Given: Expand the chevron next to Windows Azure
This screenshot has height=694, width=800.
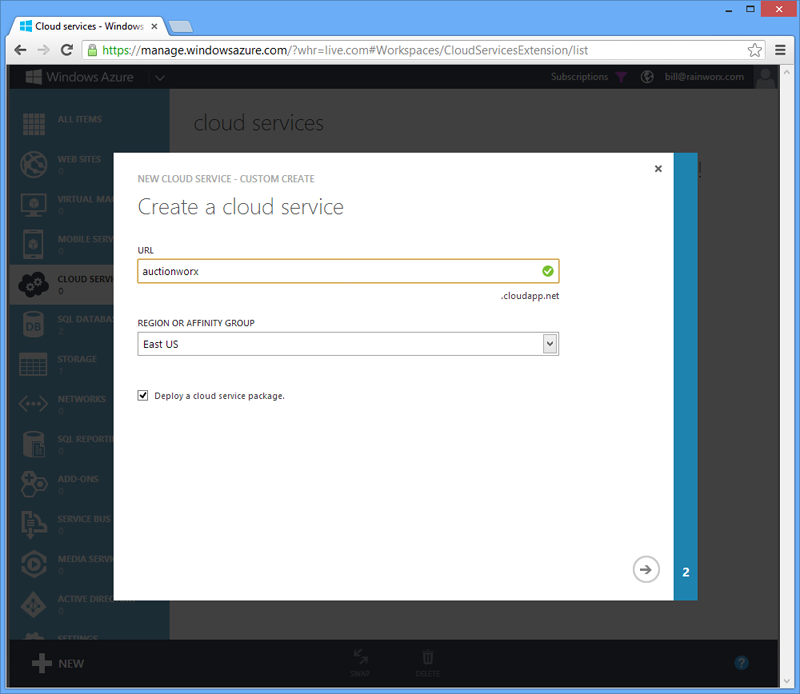Looking at the screenshot, I should (x=160, y=78).
